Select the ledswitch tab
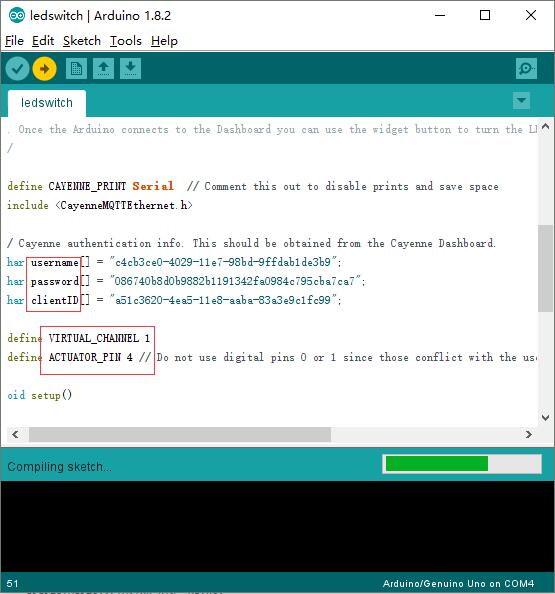 pos(47,103)
